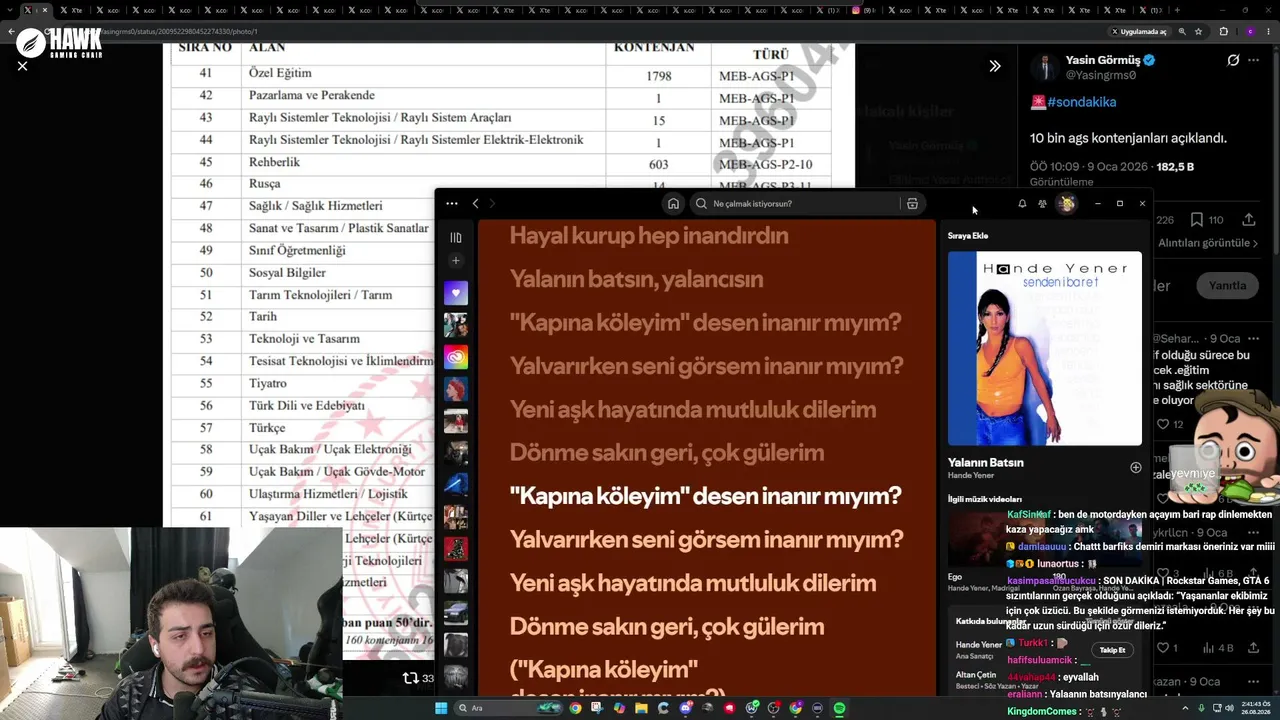Open Grok icon on the tweet
The height and width of the screenshot is (720, 1280).
point(1233,60)
